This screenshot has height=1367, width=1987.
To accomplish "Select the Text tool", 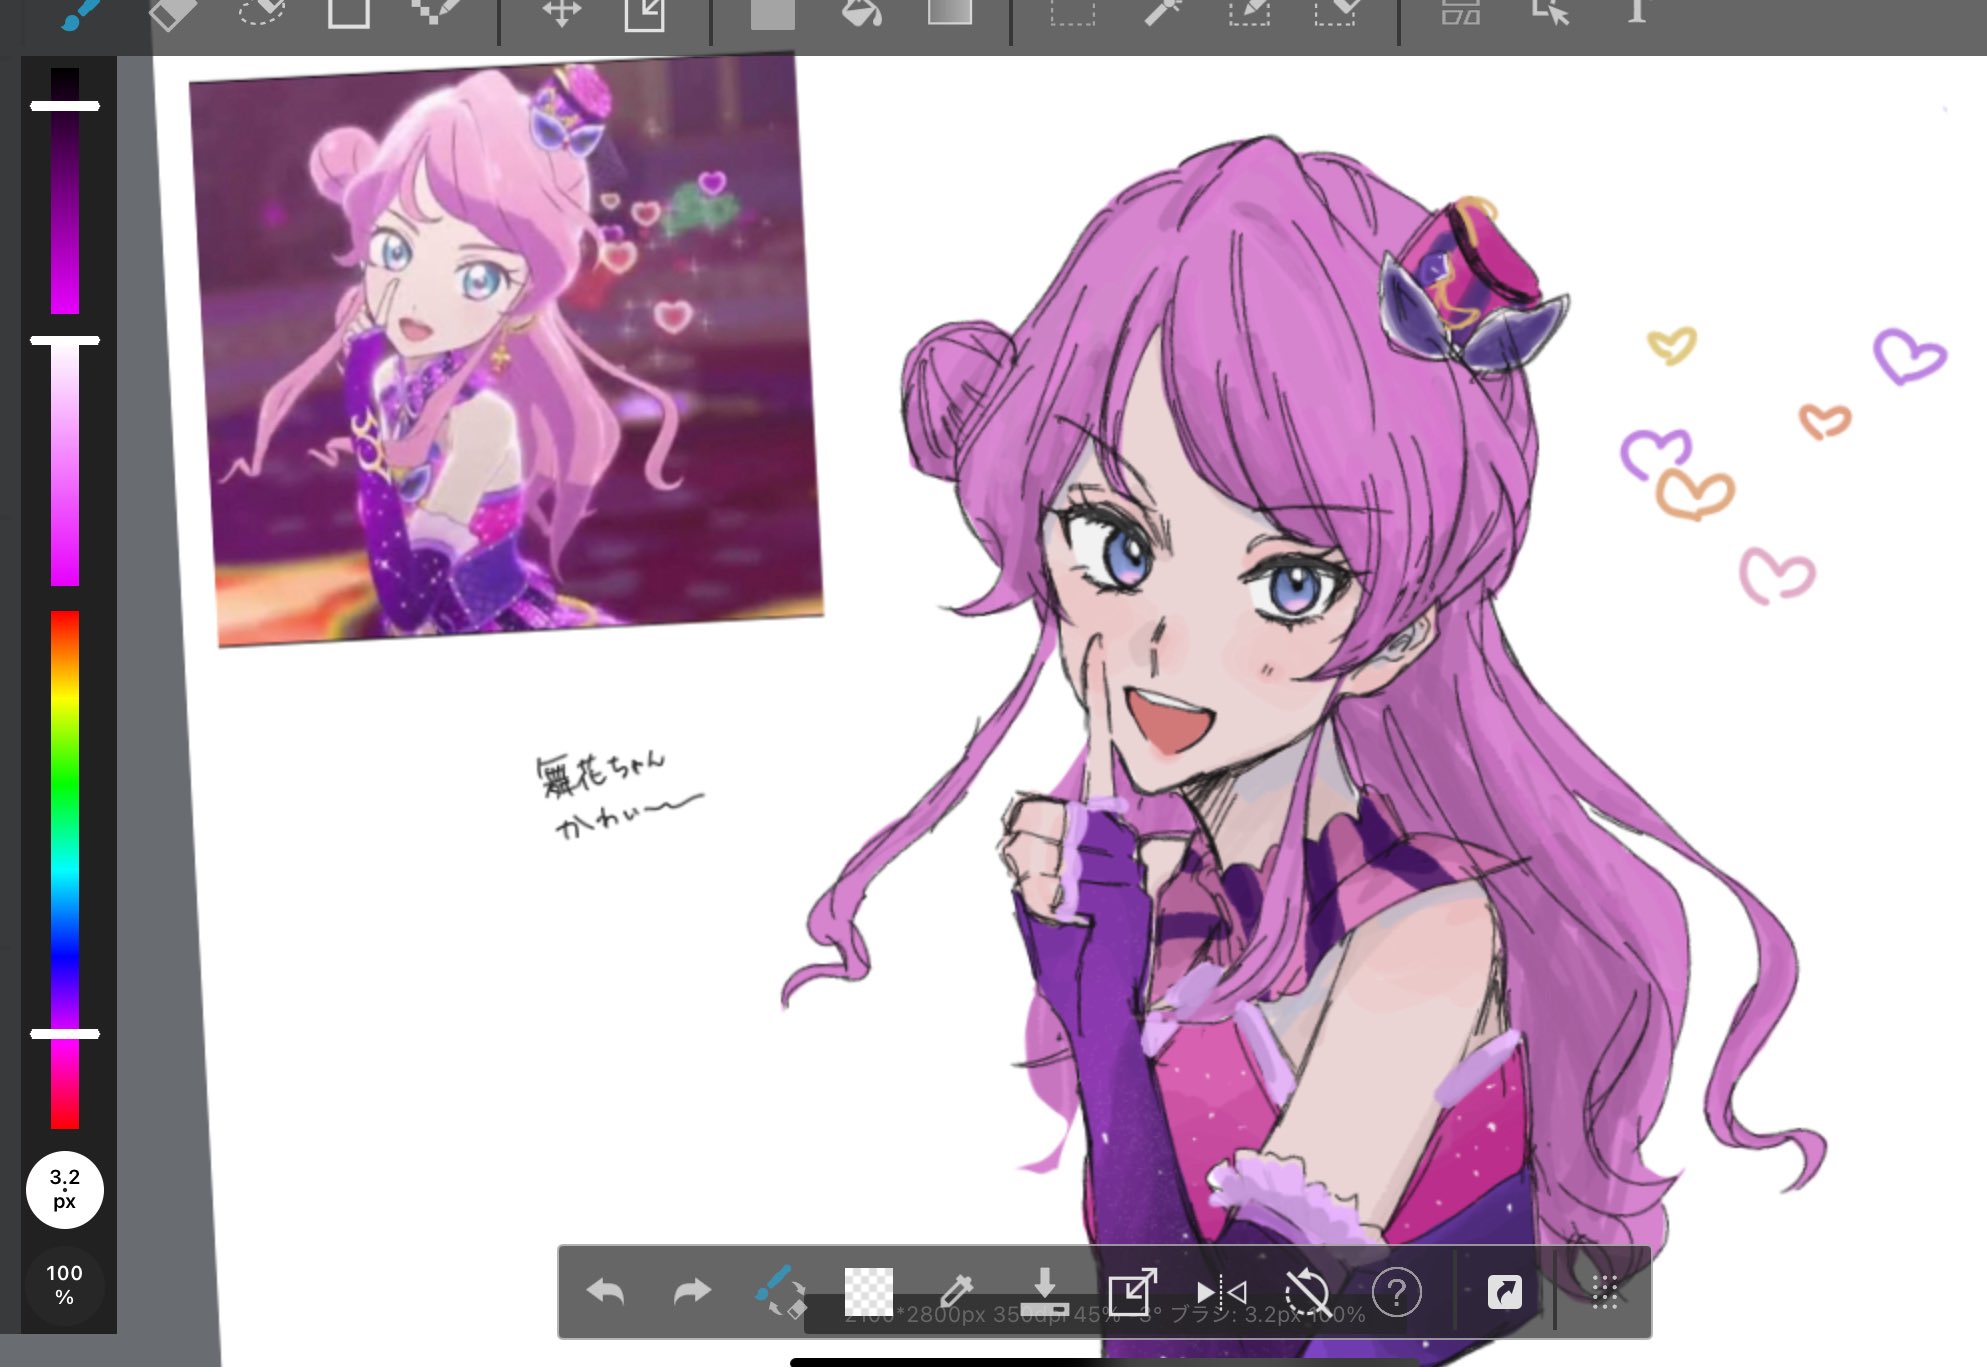I will [1637, 11].
